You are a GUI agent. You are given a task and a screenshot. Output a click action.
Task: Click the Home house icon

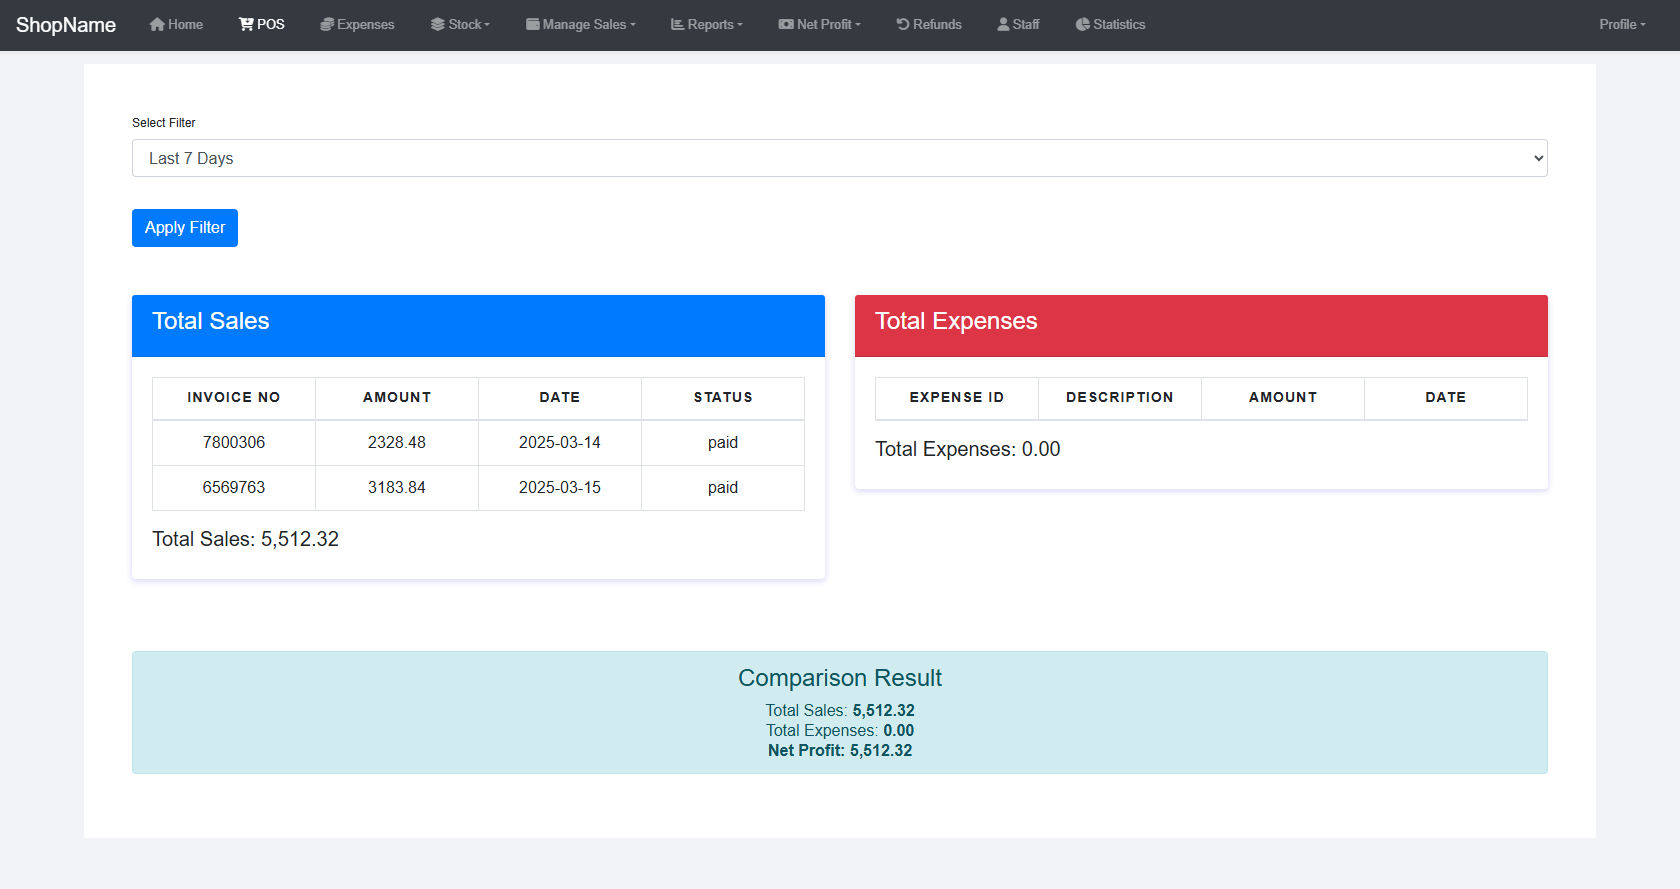coord(157,24)
